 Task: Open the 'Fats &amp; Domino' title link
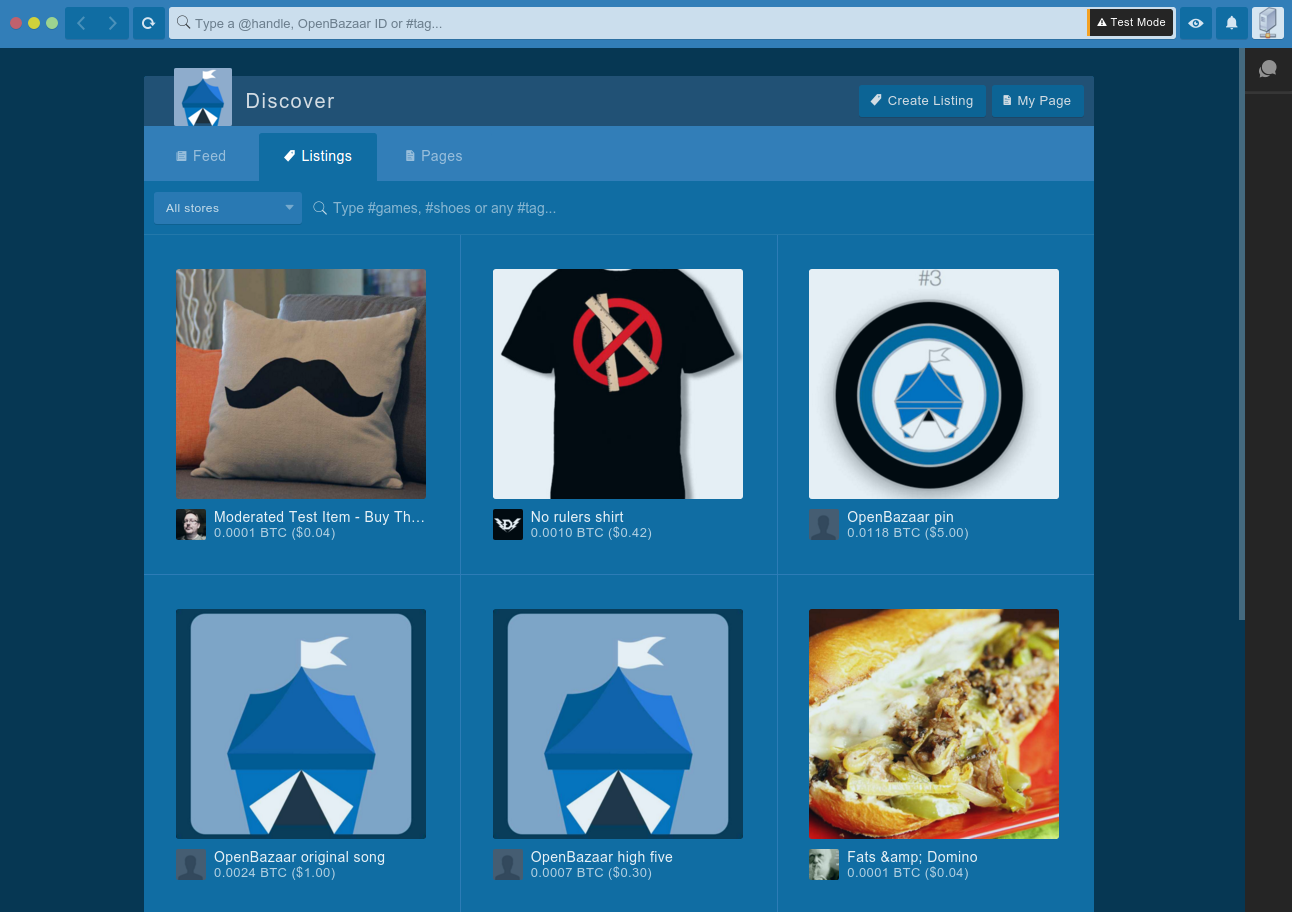[912, 857]
